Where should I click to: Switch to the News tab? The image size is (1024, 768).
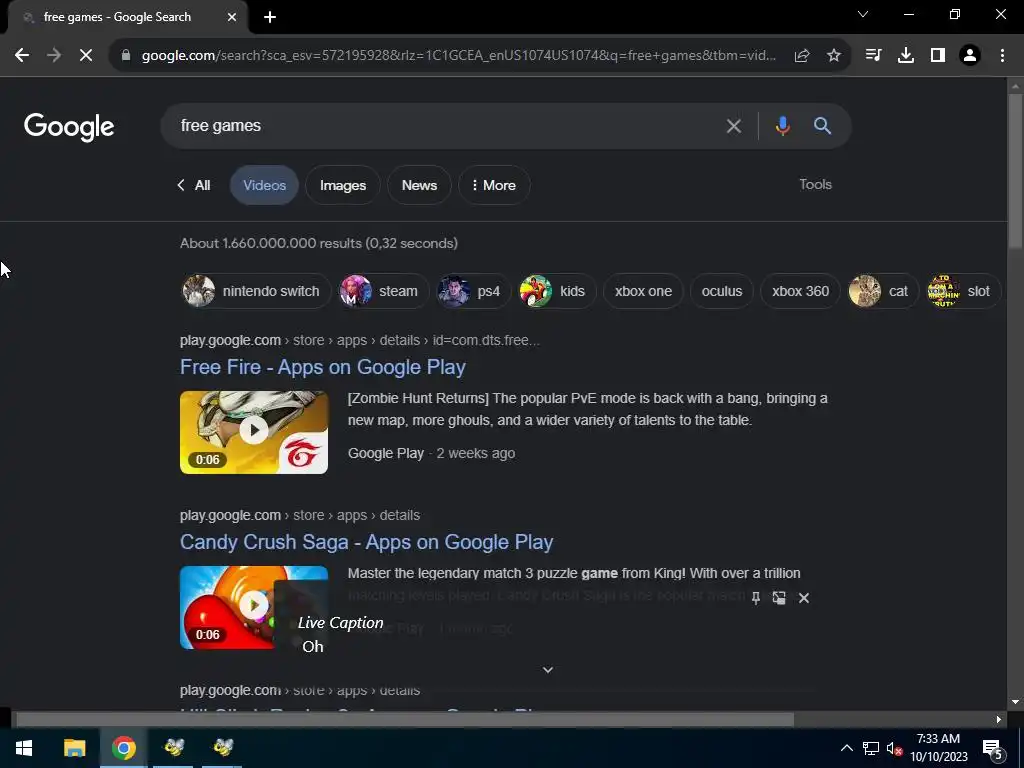click(x=419, y=185)
